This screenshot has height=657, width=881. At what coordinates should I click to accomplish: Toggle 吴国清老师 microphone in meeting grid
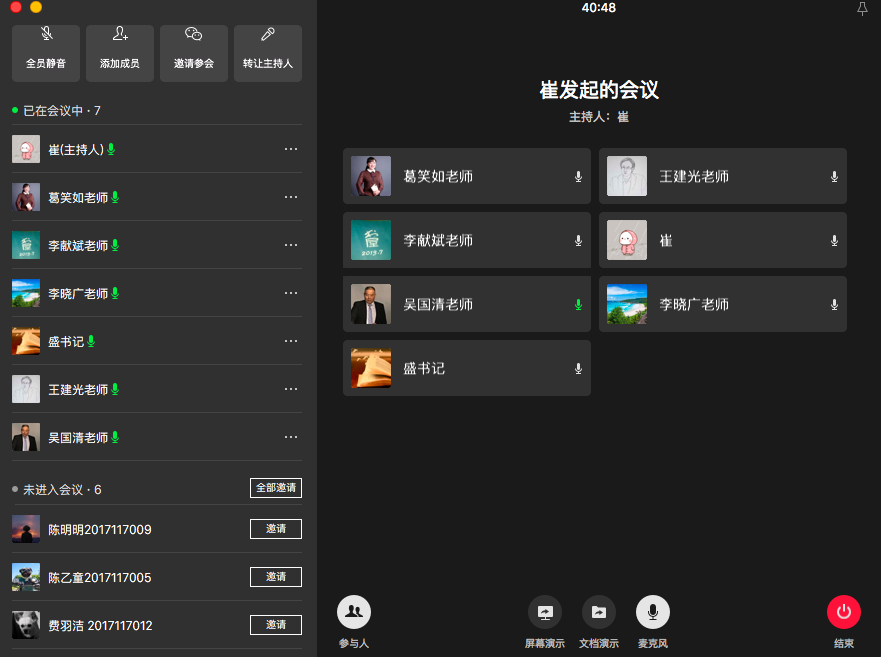(578, 305)
